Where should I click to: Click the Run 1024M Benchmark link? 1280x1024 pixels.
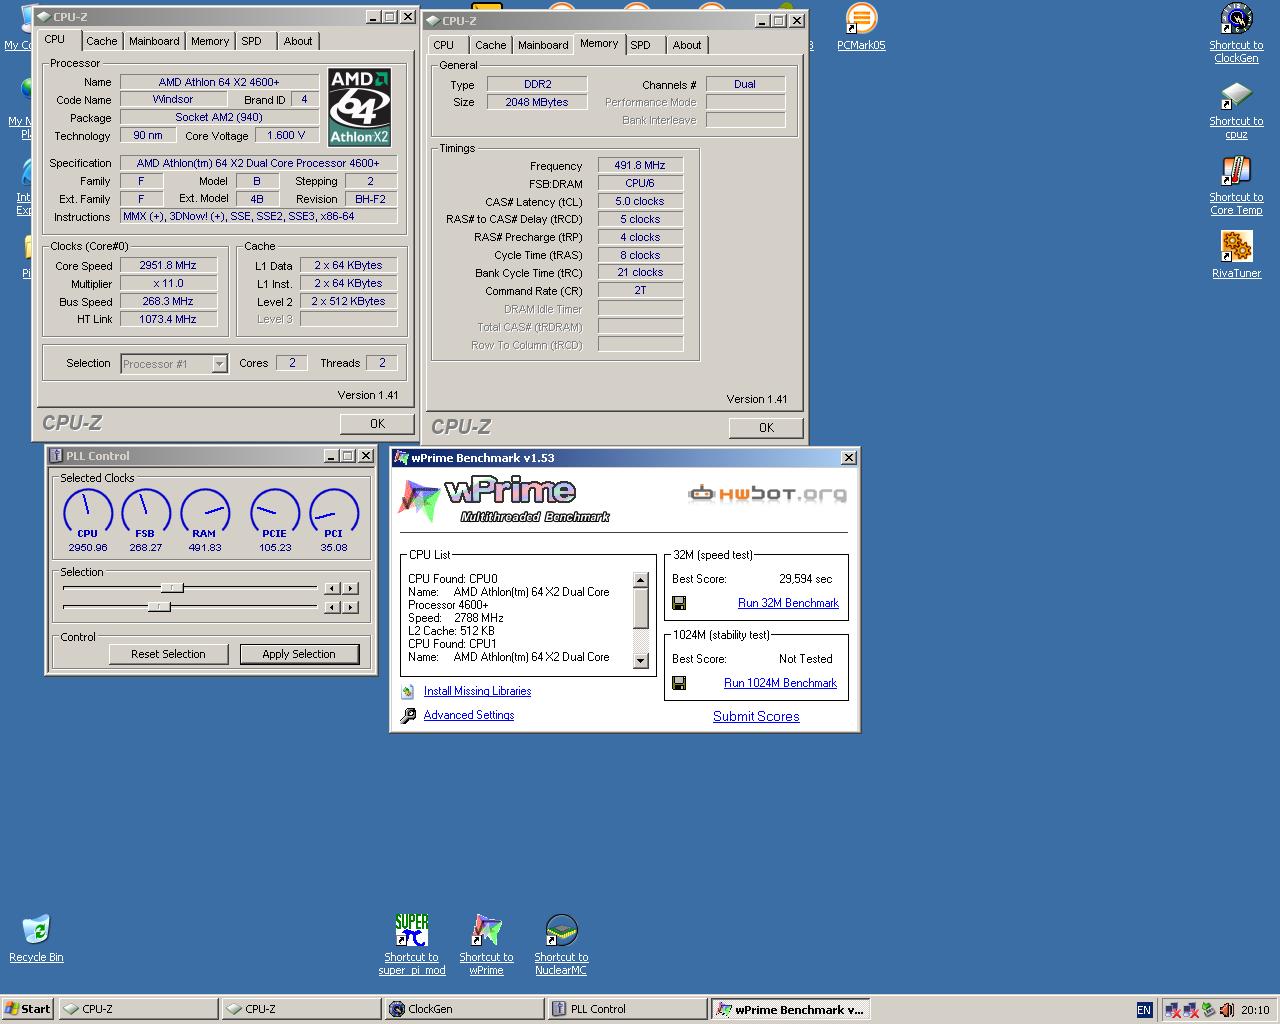click(780, 683)
